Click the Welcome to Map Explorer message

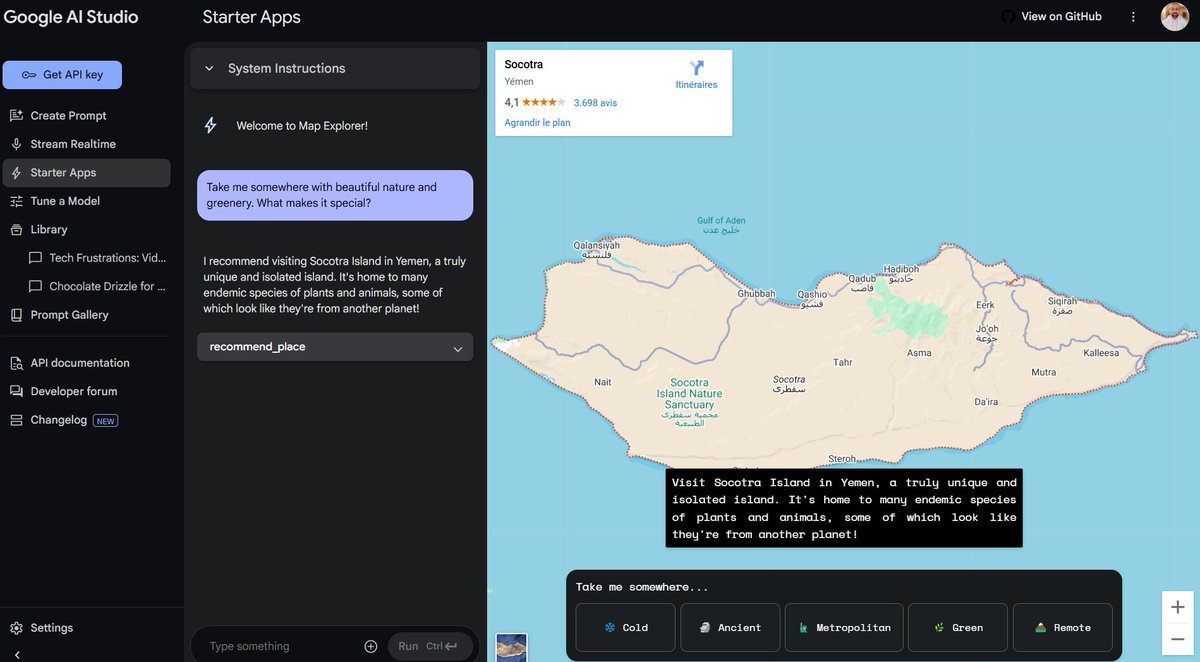pos(302,126)
